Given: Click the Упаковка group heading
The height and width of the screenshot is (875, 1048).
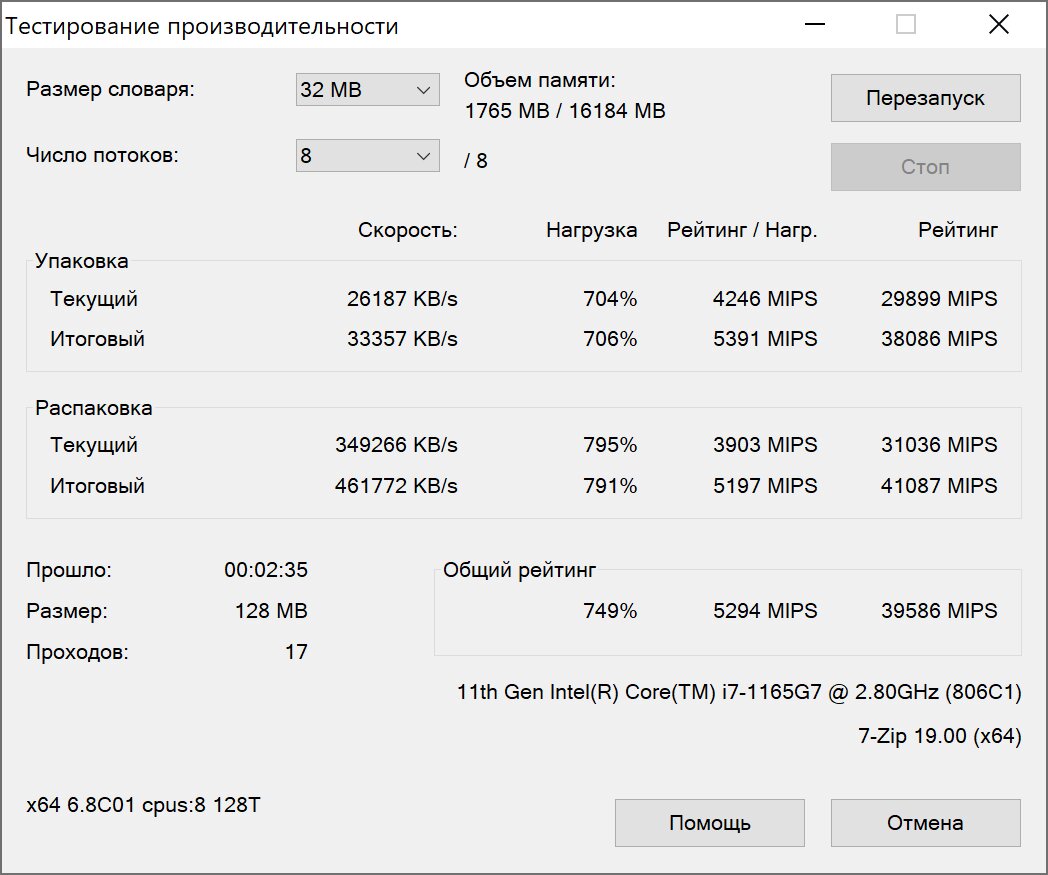Looking at the screenshot, I should (82, 261).
